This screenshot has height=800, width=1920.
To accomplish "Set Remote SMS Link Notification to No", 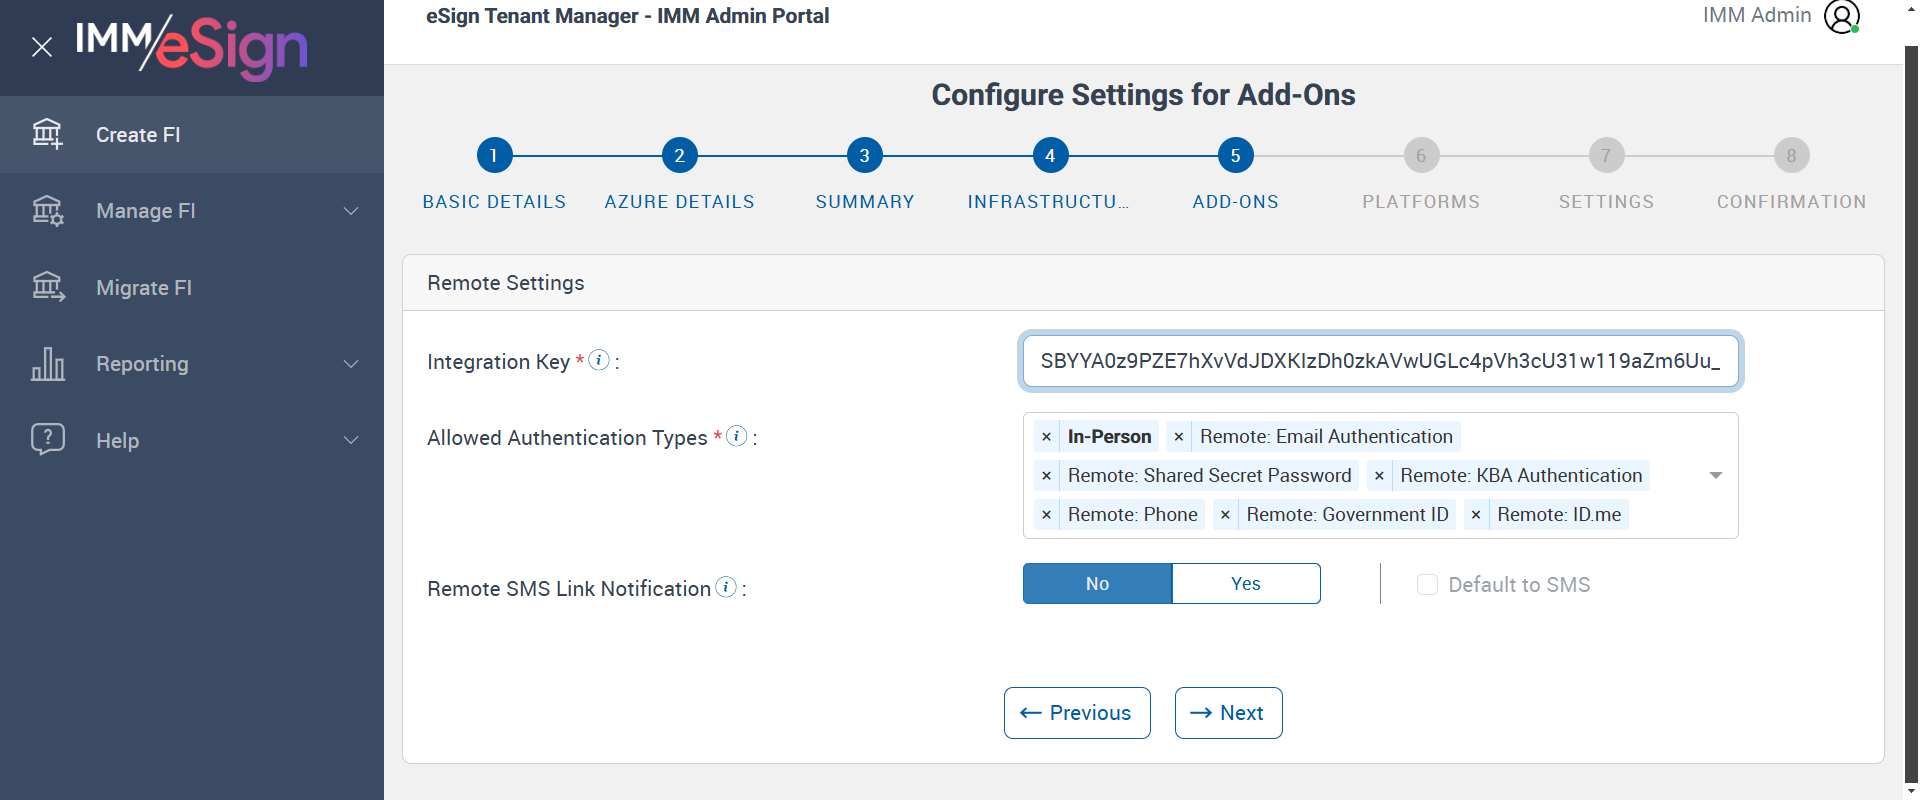I will tap(1097, 584).
